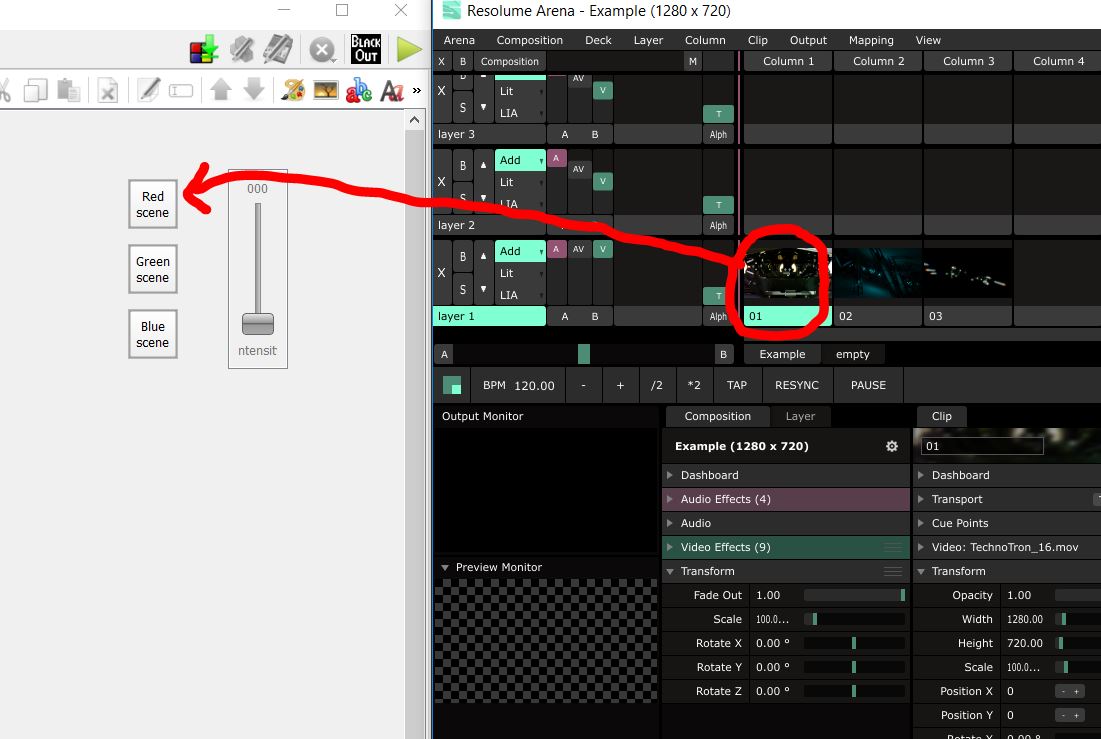The height and width of the screenshot is (739, 1101).
Task: Click the landscape picture background image icon
Action: point(325,91)
